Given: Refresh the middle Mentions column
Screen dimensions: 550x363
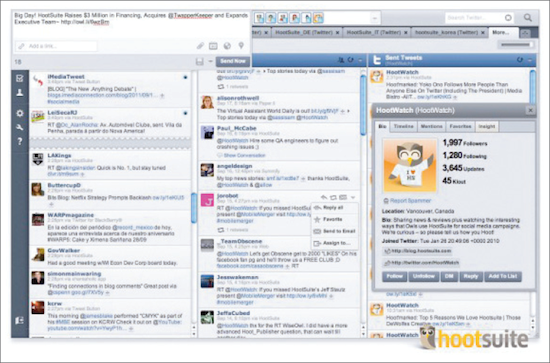Looking at the screenshot, I should coord(350,60).
